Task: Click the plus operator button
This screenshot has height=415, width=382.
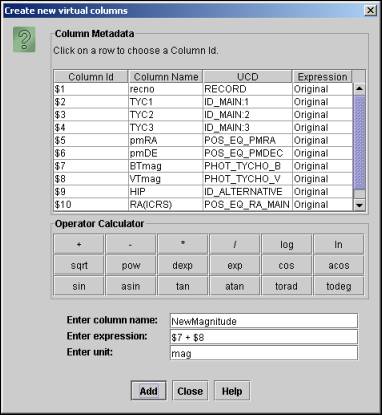Action: [x=79, y=244]
